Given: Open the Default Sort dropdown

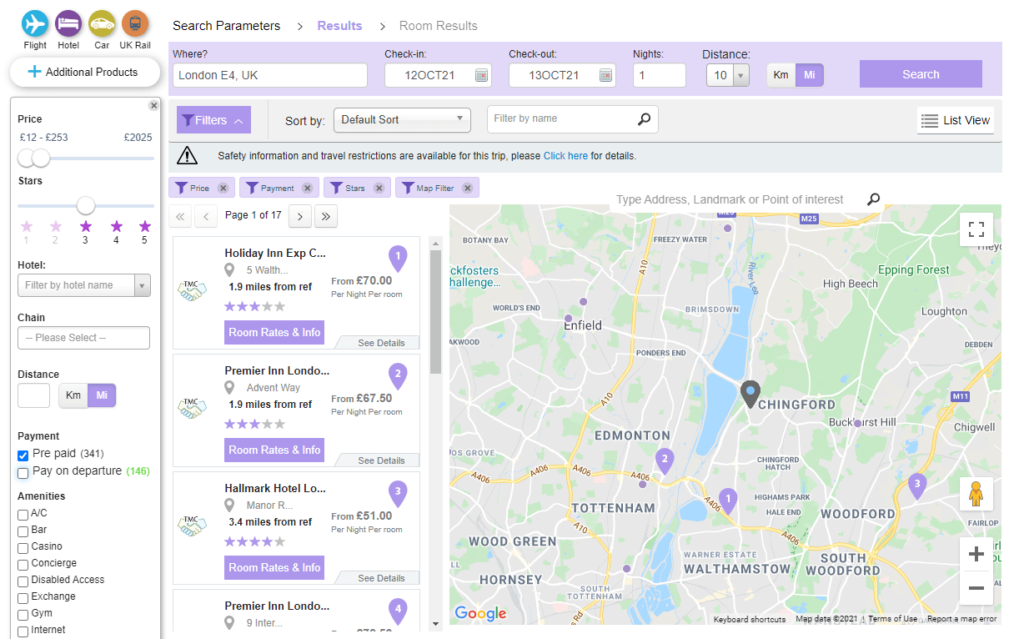Looking at the screenshot, I should pyautogui.click(x=401, y=119).
